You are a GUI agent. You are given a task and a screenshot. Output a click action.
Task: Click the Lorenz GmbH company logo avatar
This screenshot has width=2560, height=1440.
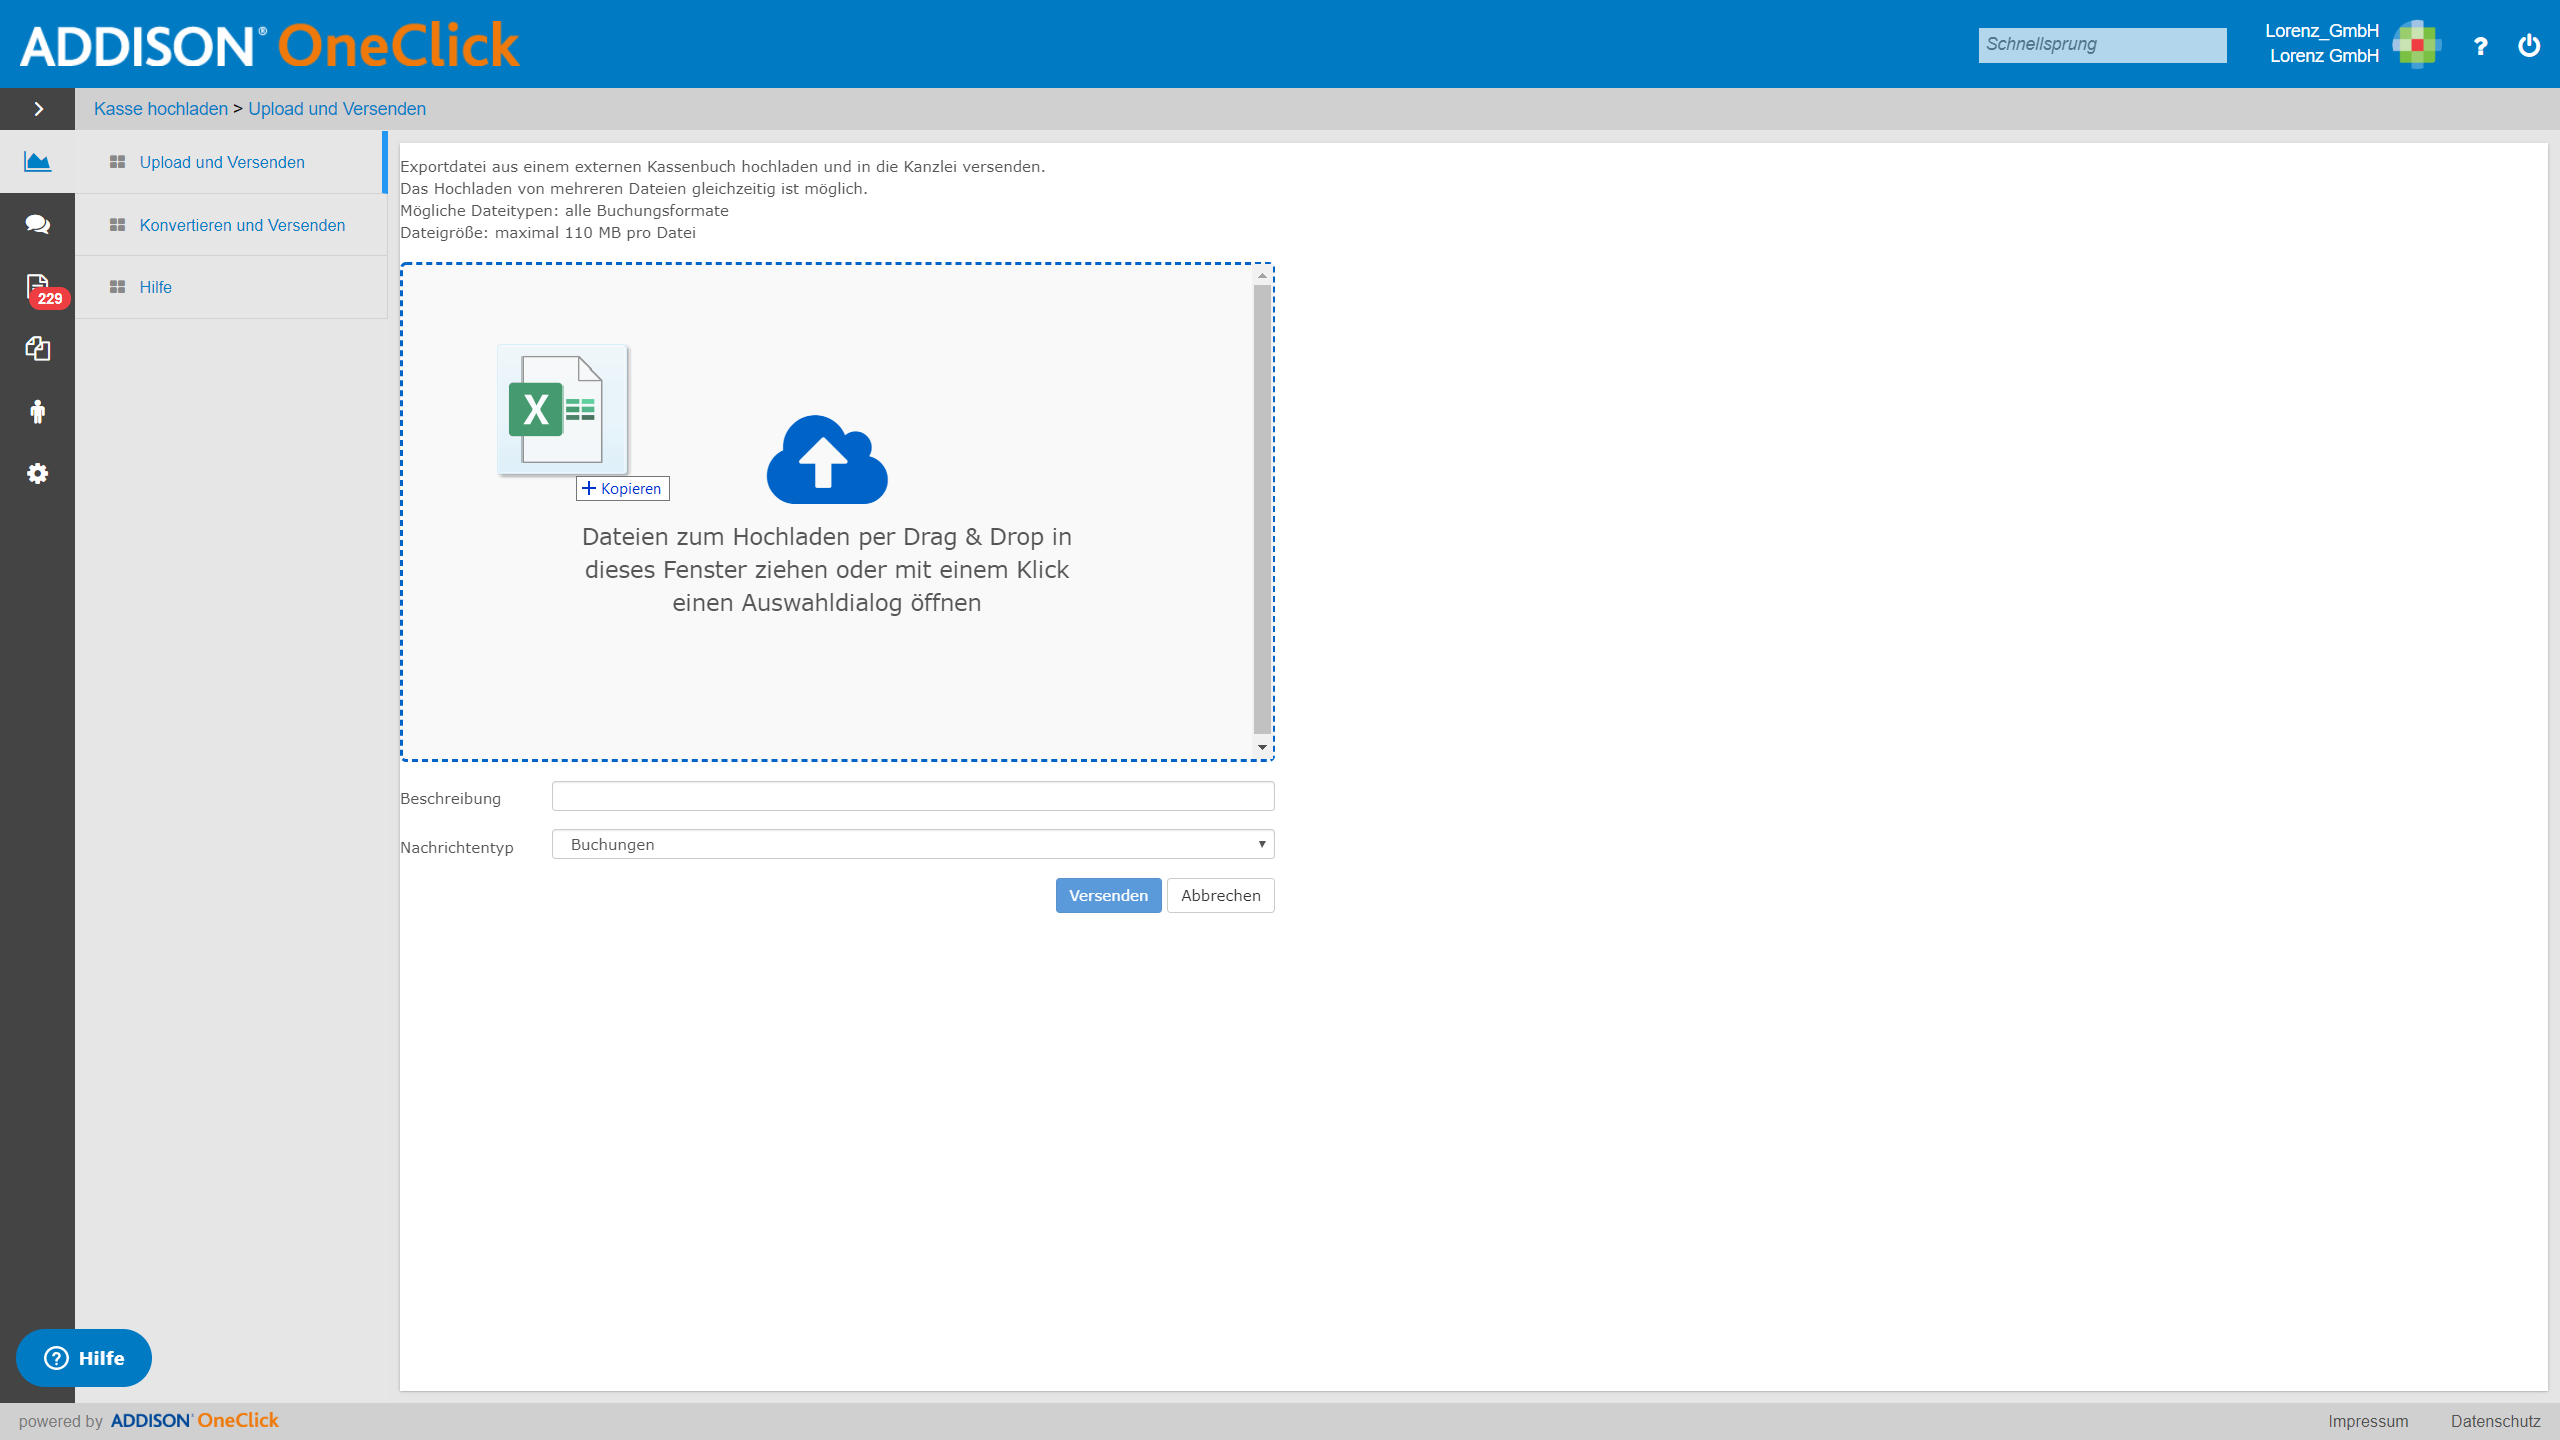click(2416, 44)
